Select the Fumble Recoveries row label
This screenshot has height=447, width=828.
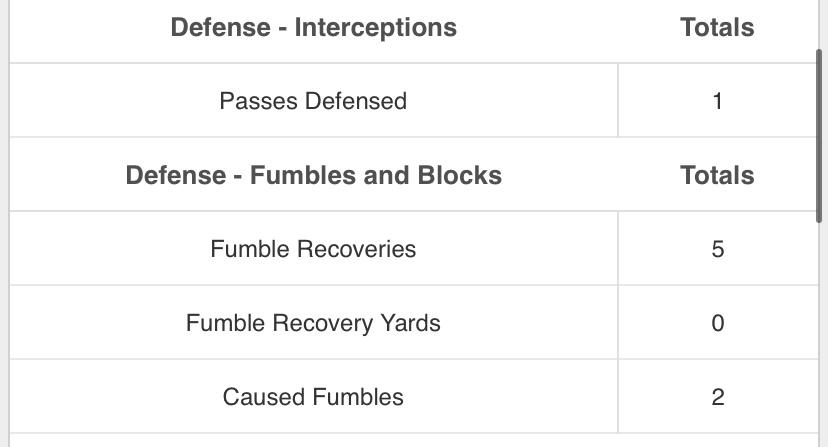(x=313, y=249)
